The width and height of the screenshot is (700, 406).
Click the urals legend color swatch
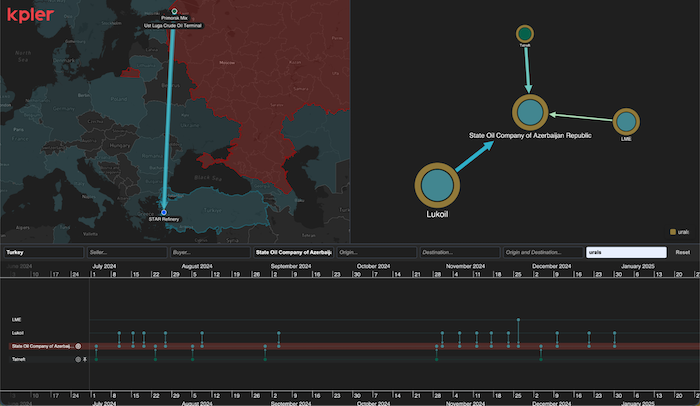[x=673, y=232]
